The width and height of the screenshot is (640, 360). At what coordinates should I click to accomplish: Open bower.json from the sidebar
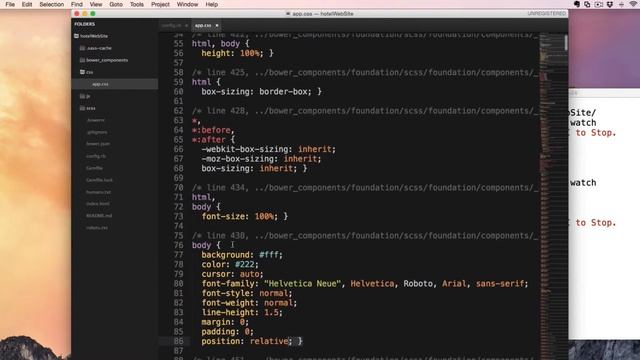click(x=98, y=144)
